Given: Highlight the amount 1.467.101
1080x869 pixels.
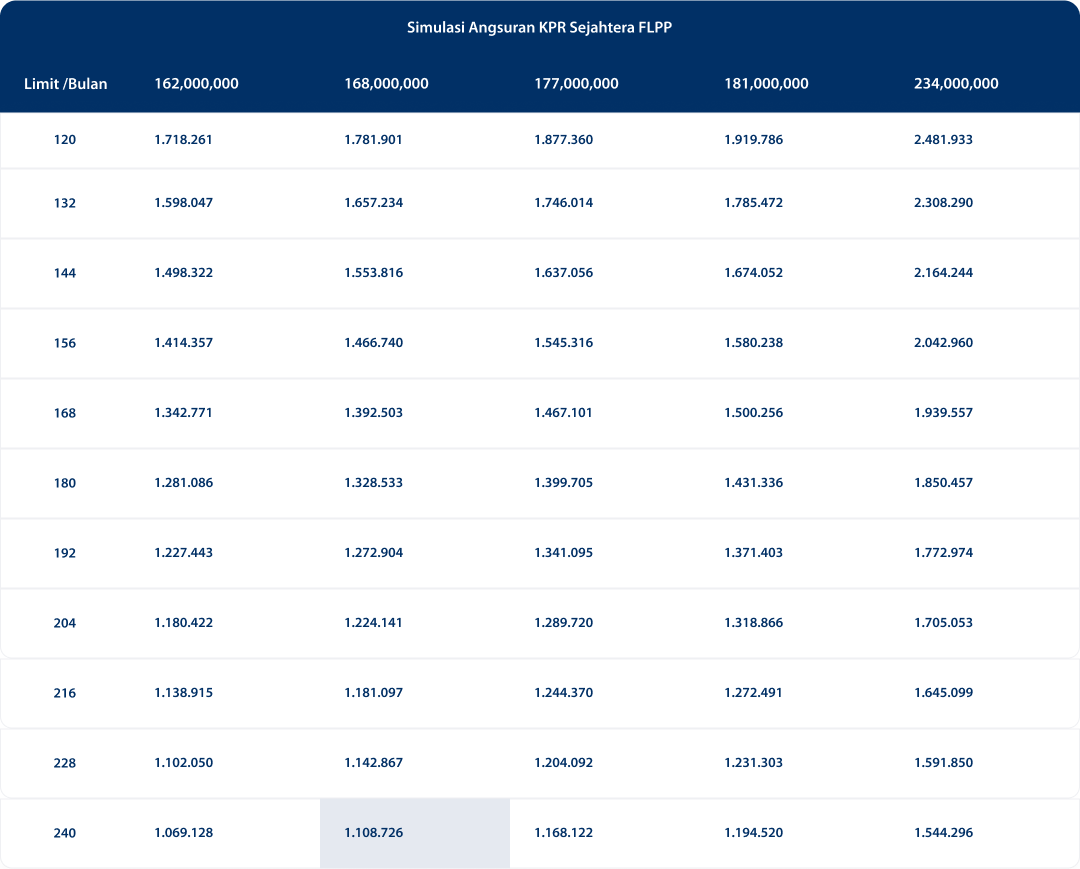Looking at the screenshot, I should pos(563,413).
